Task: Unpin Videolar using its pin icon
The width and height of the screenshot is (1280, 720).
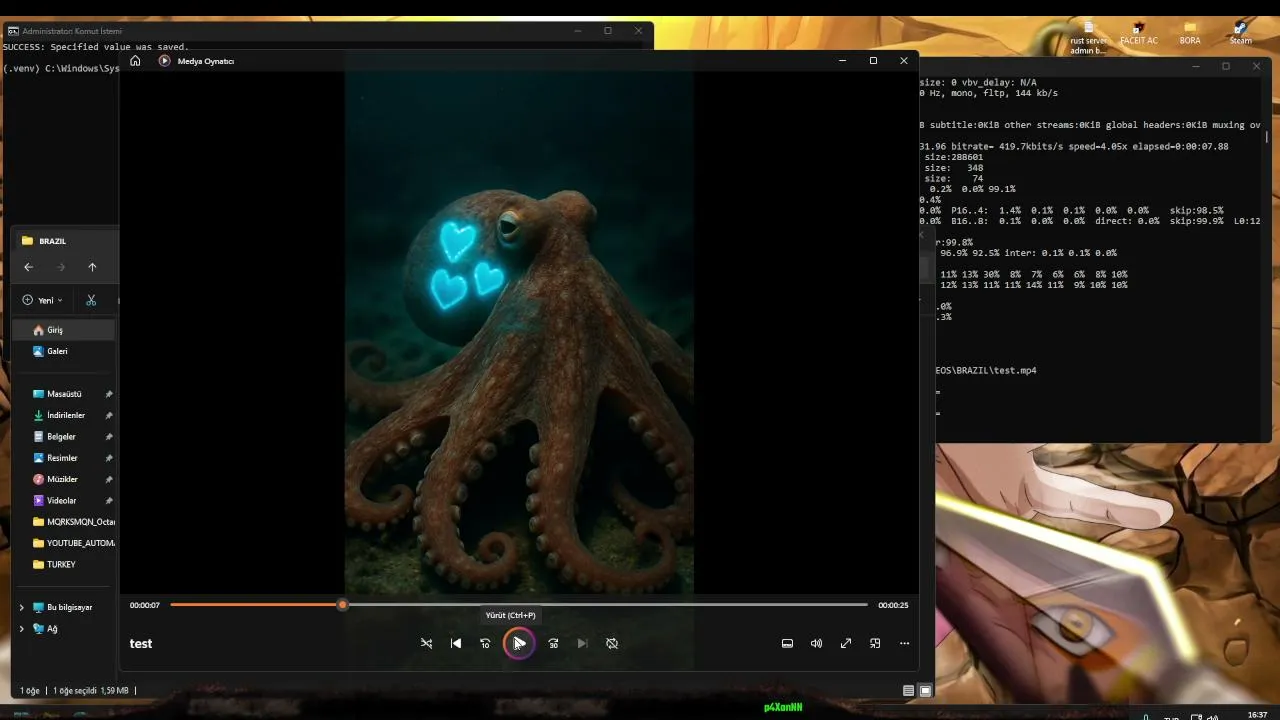Action: click(x=109, y=500)
